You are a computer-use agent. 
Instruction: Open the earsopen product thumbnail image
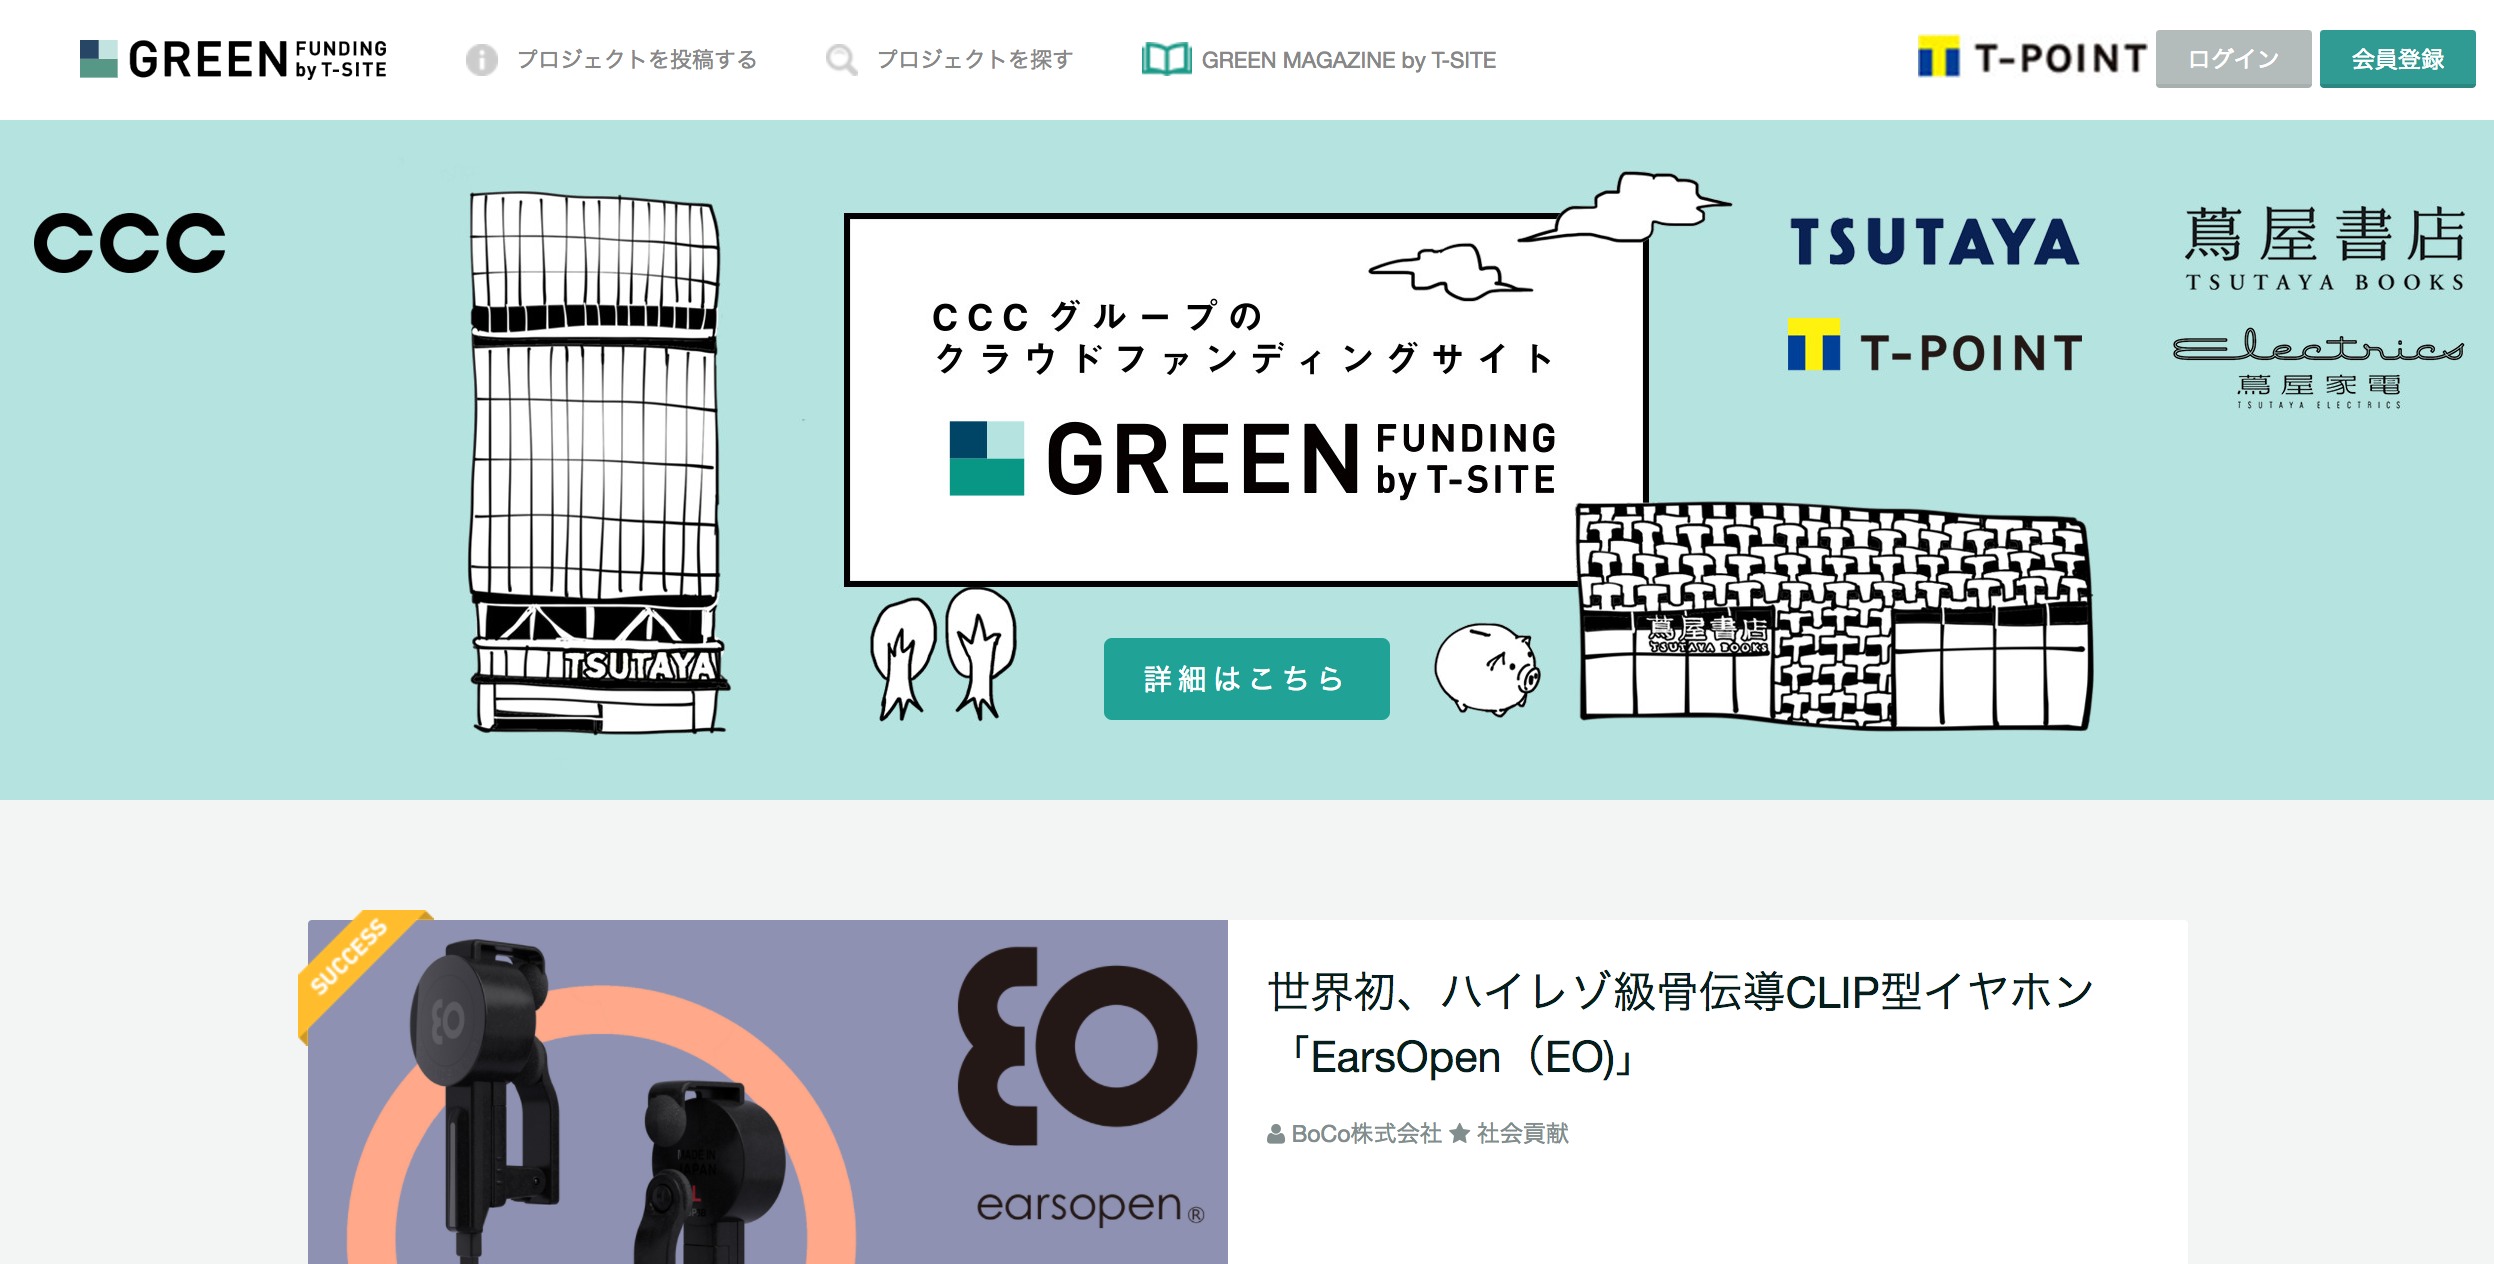point(767,1092)
